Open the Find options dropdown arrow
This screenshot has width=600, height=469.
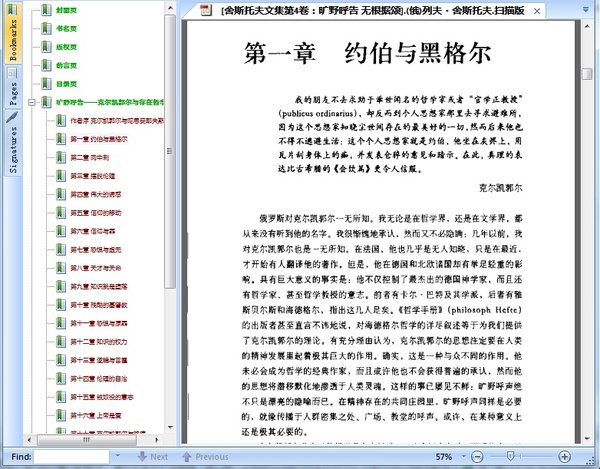pyautogui.click(x=117, y=456)
